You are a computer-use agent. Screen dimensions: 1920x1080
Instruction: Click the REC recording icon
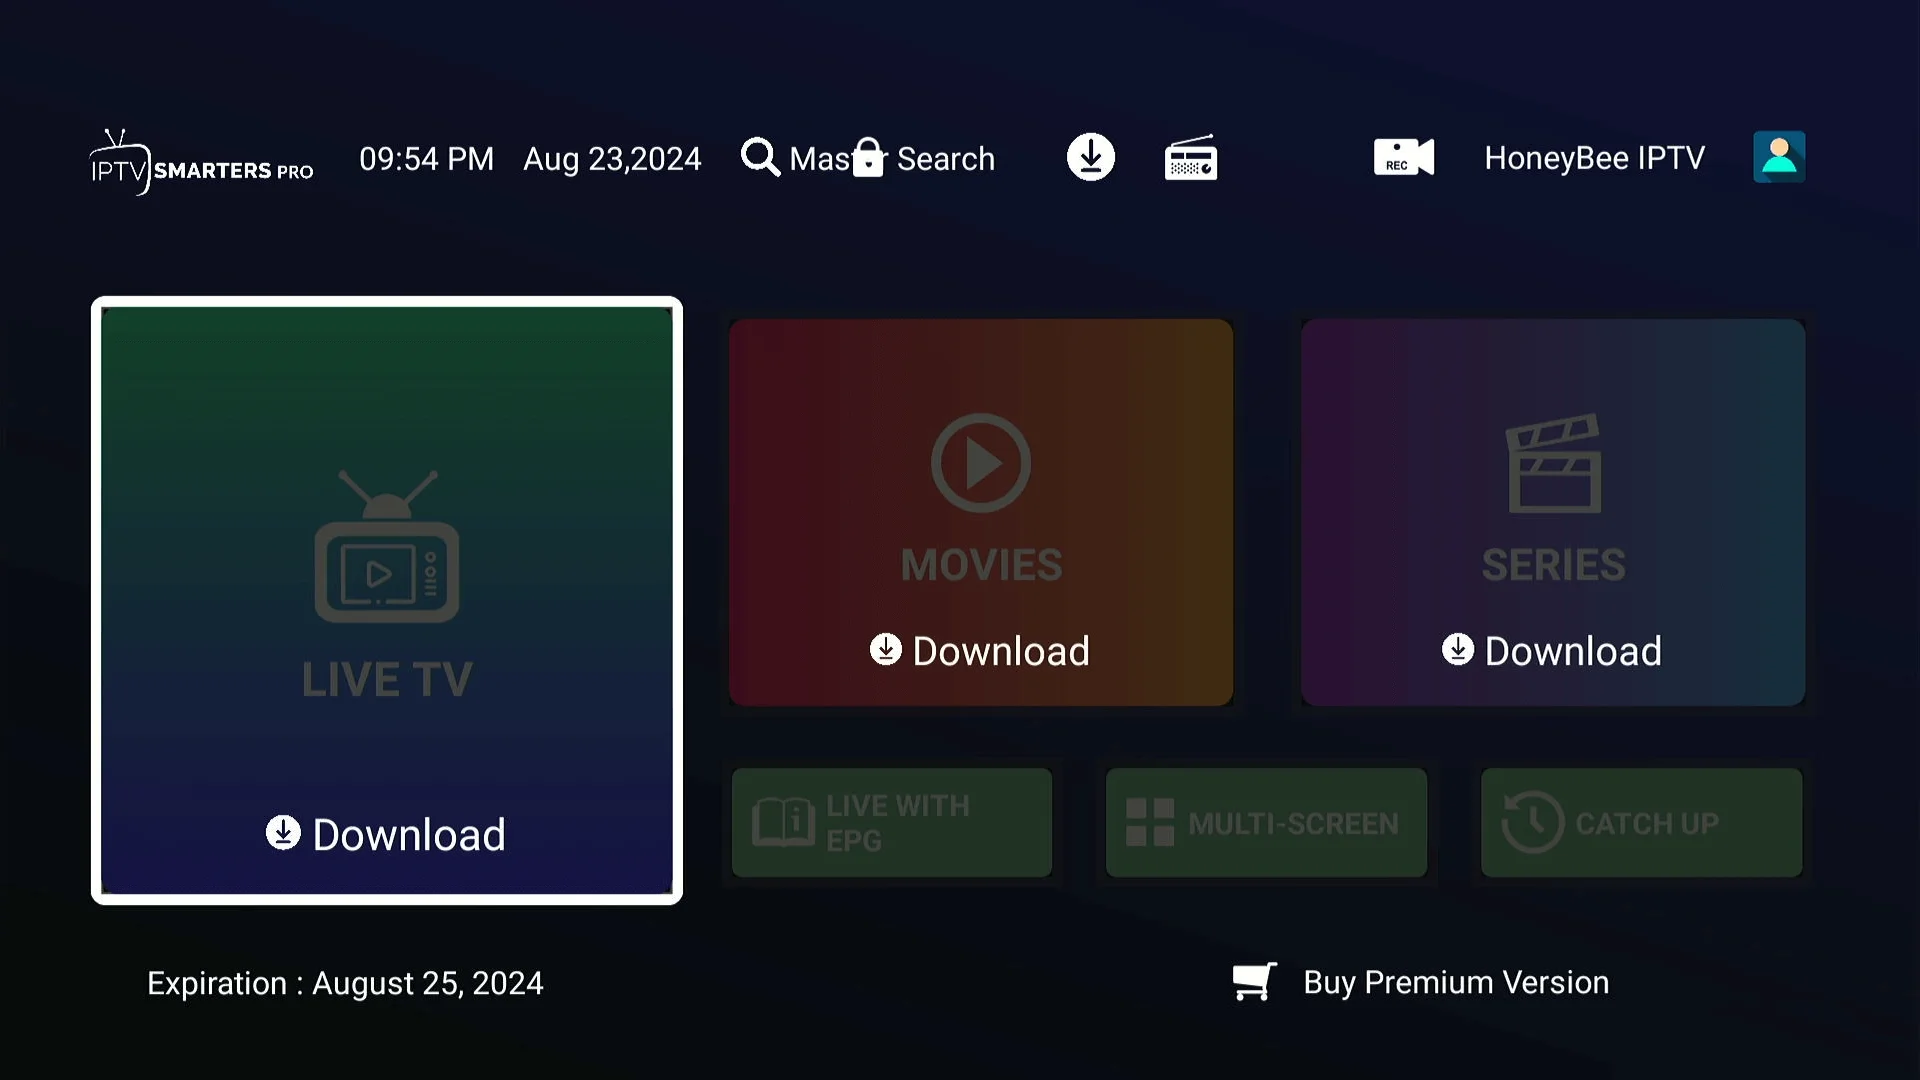click(1402, 157)
